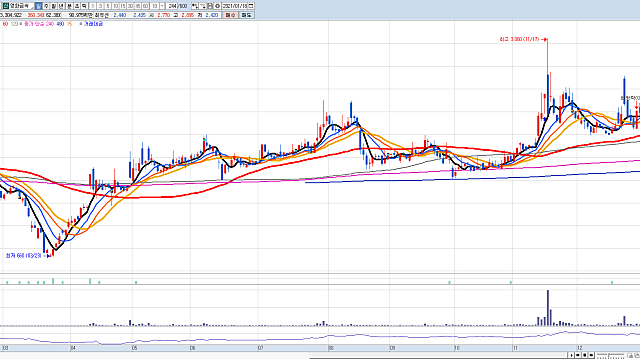The width and height of the screenshot is (640, 360).
Task: Click the second chart tool icon after 600
Action: click(x=203, y=6)
